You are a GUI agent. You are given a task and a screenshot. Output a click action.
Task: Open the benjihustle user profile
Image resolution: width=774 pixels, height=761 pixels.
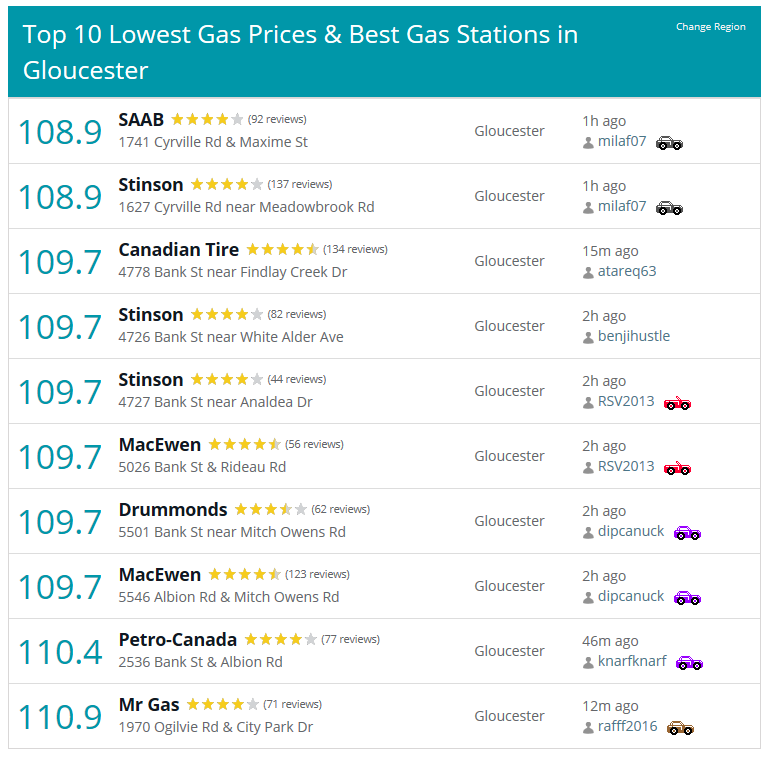tap(634, 336)
